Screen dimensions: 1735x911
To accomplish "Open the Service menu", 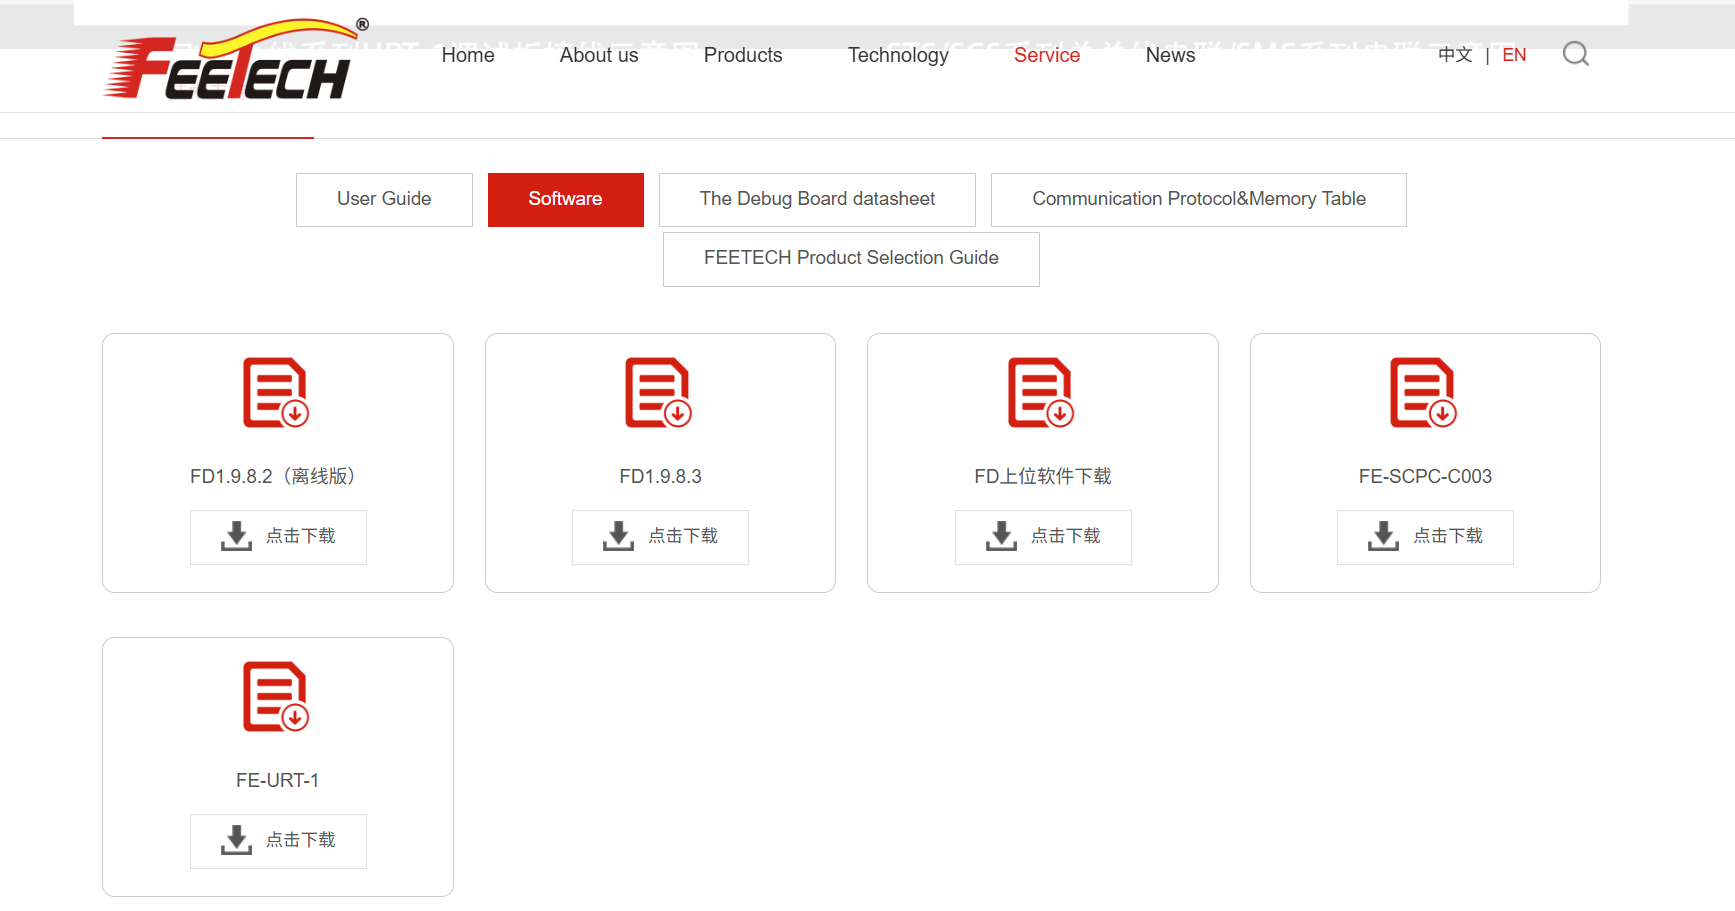I will pyautogui.click(x=1047, y=55).
